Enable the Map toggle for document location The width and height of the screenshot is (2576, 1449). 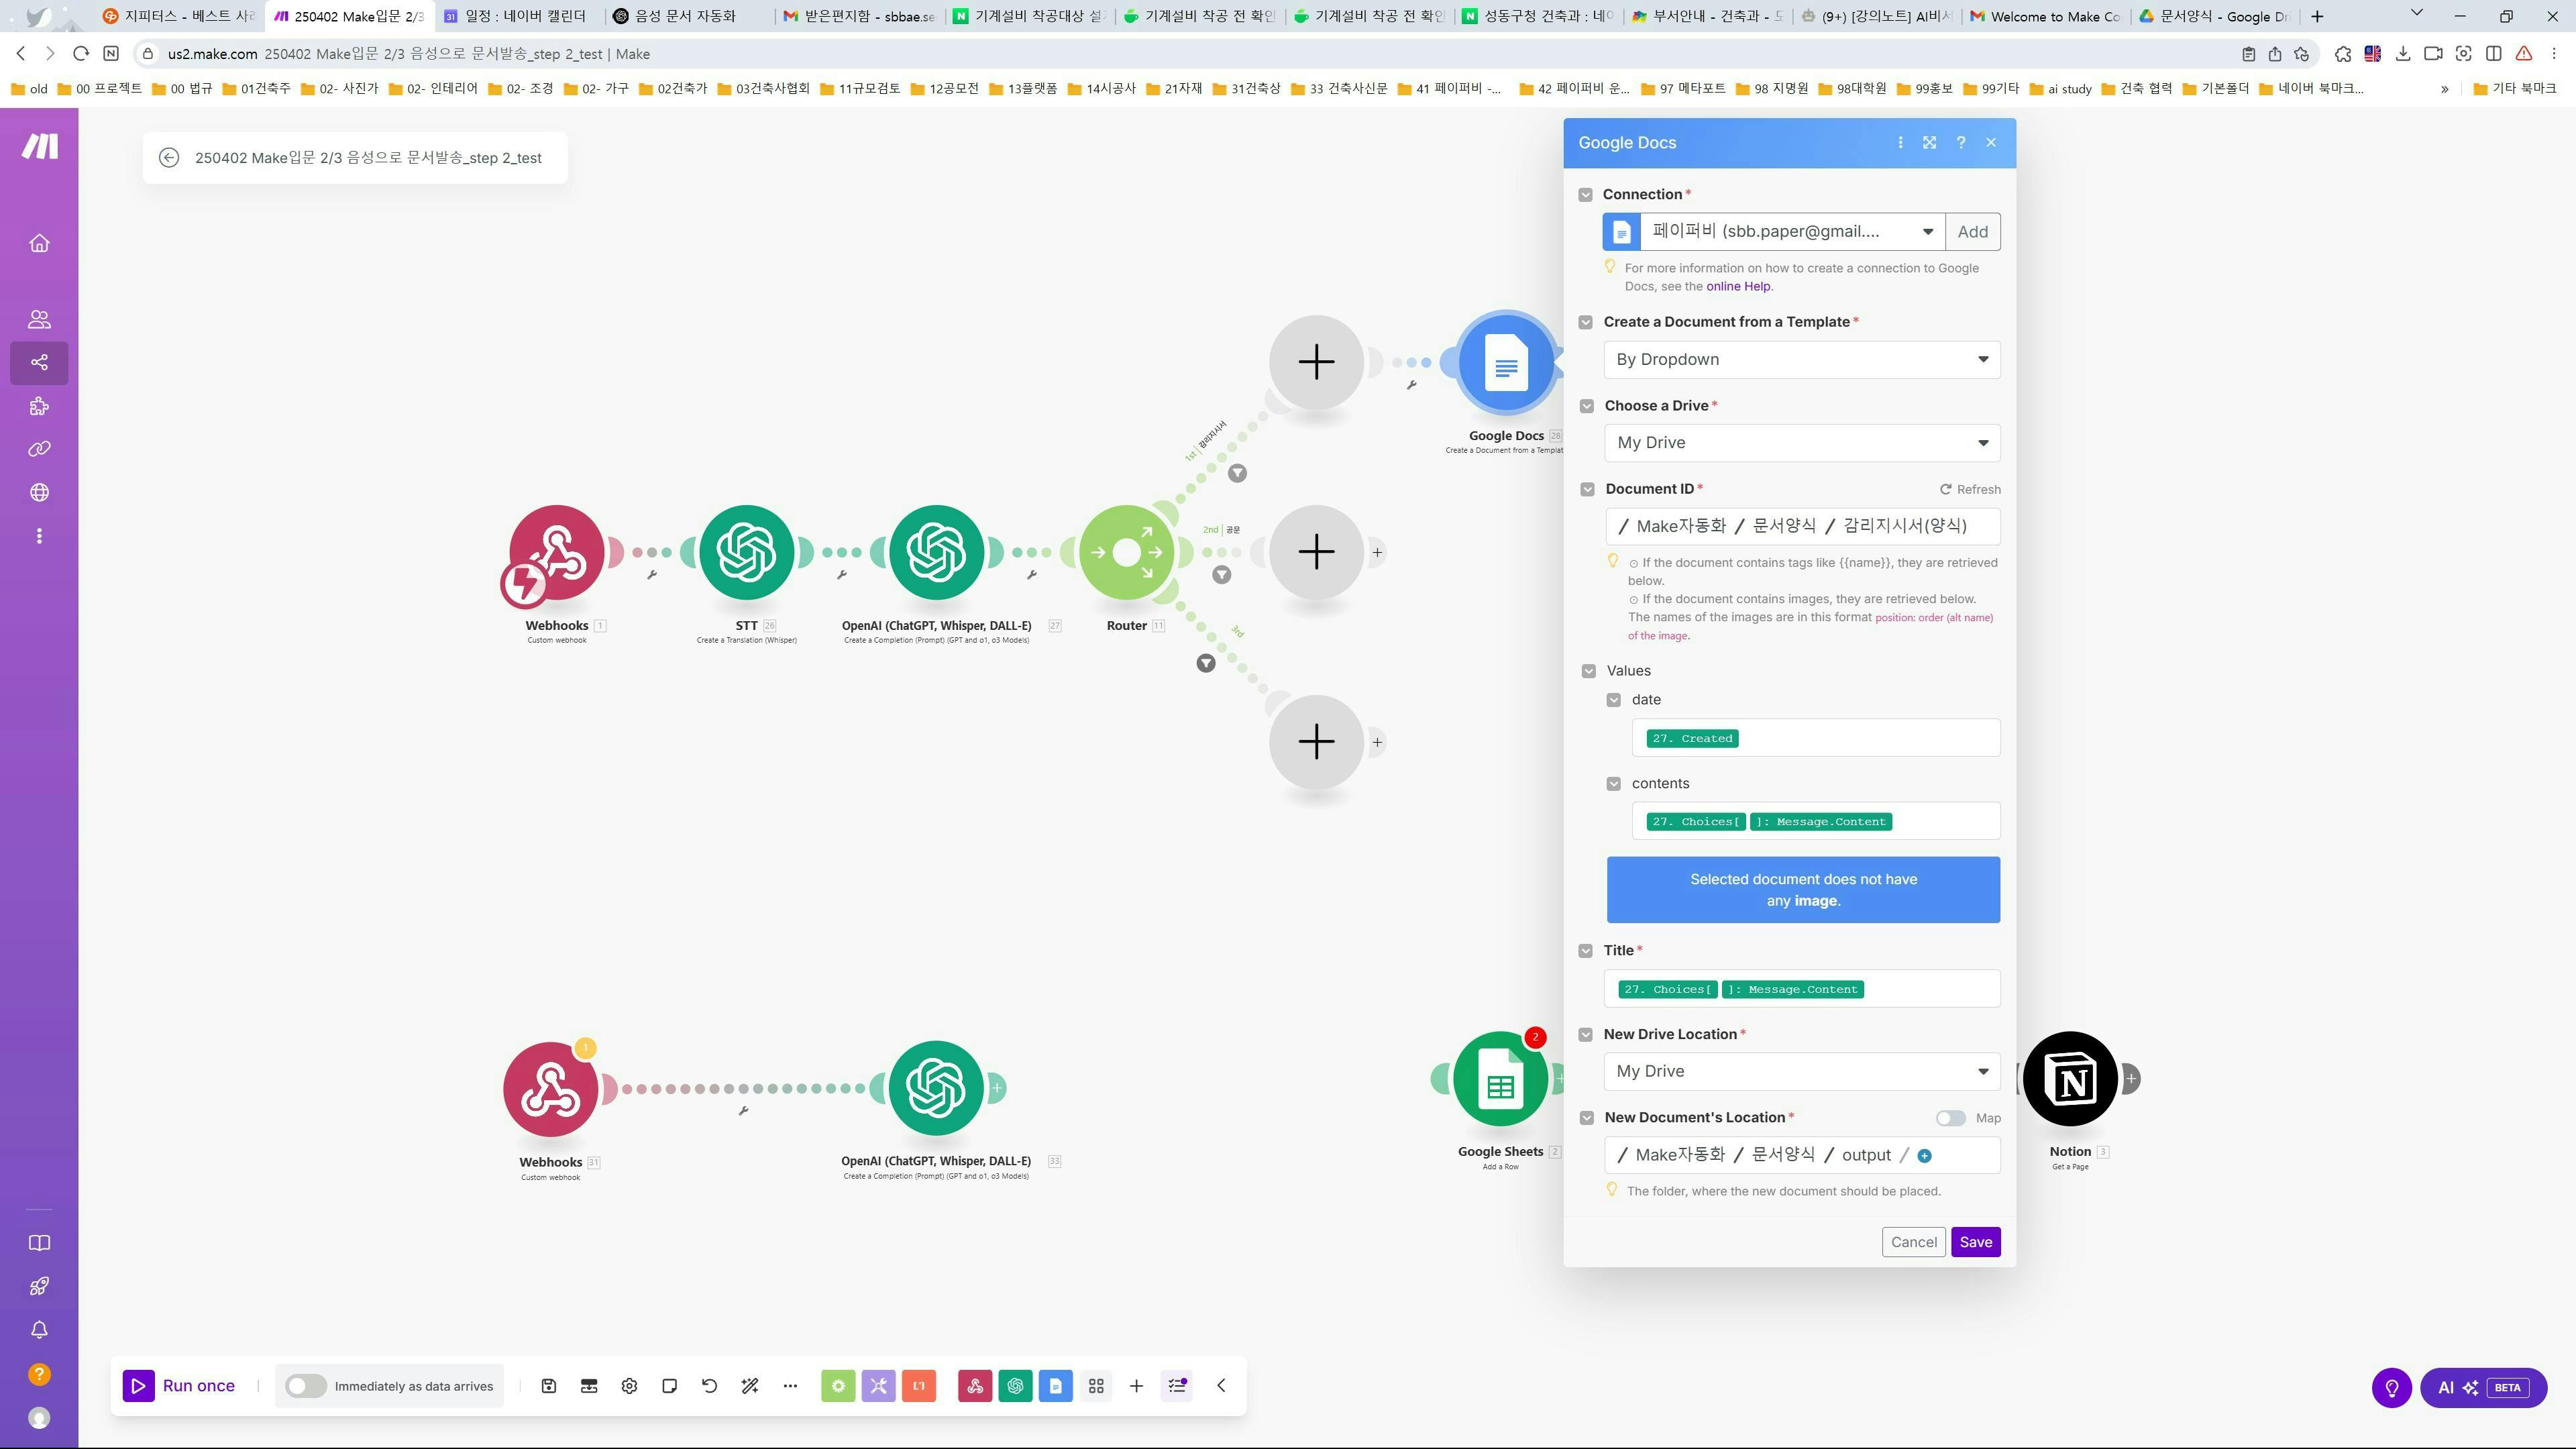click(x=1950, y=1118)
